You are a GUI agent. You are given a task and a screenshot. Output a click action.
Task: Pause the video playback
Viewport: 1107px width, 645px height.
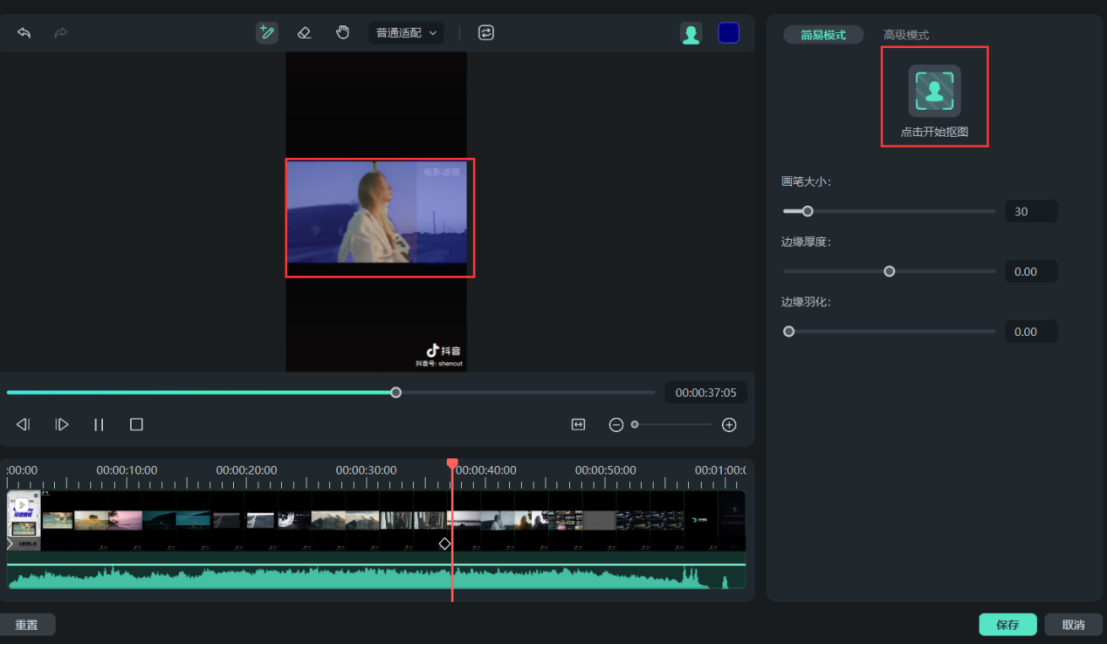coord(99,425)
